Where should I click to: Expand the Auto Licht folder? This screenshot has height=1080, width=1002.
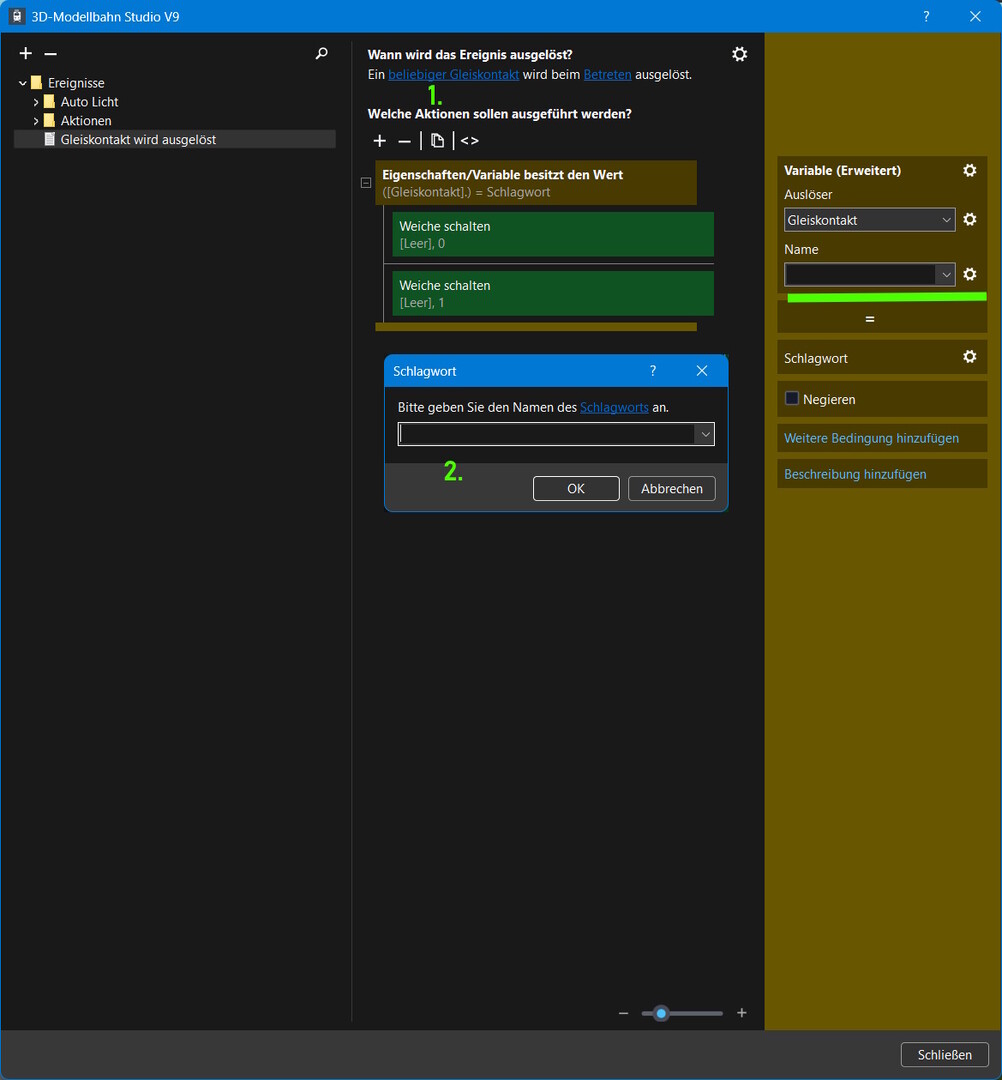(x=36, y=102)
